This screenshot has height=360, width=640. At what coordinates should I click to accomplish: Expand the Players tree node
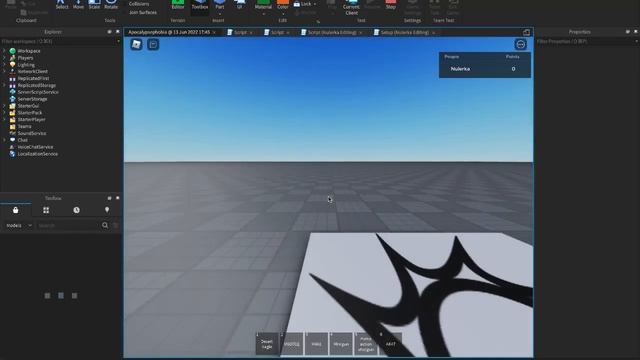click(4, 58)
